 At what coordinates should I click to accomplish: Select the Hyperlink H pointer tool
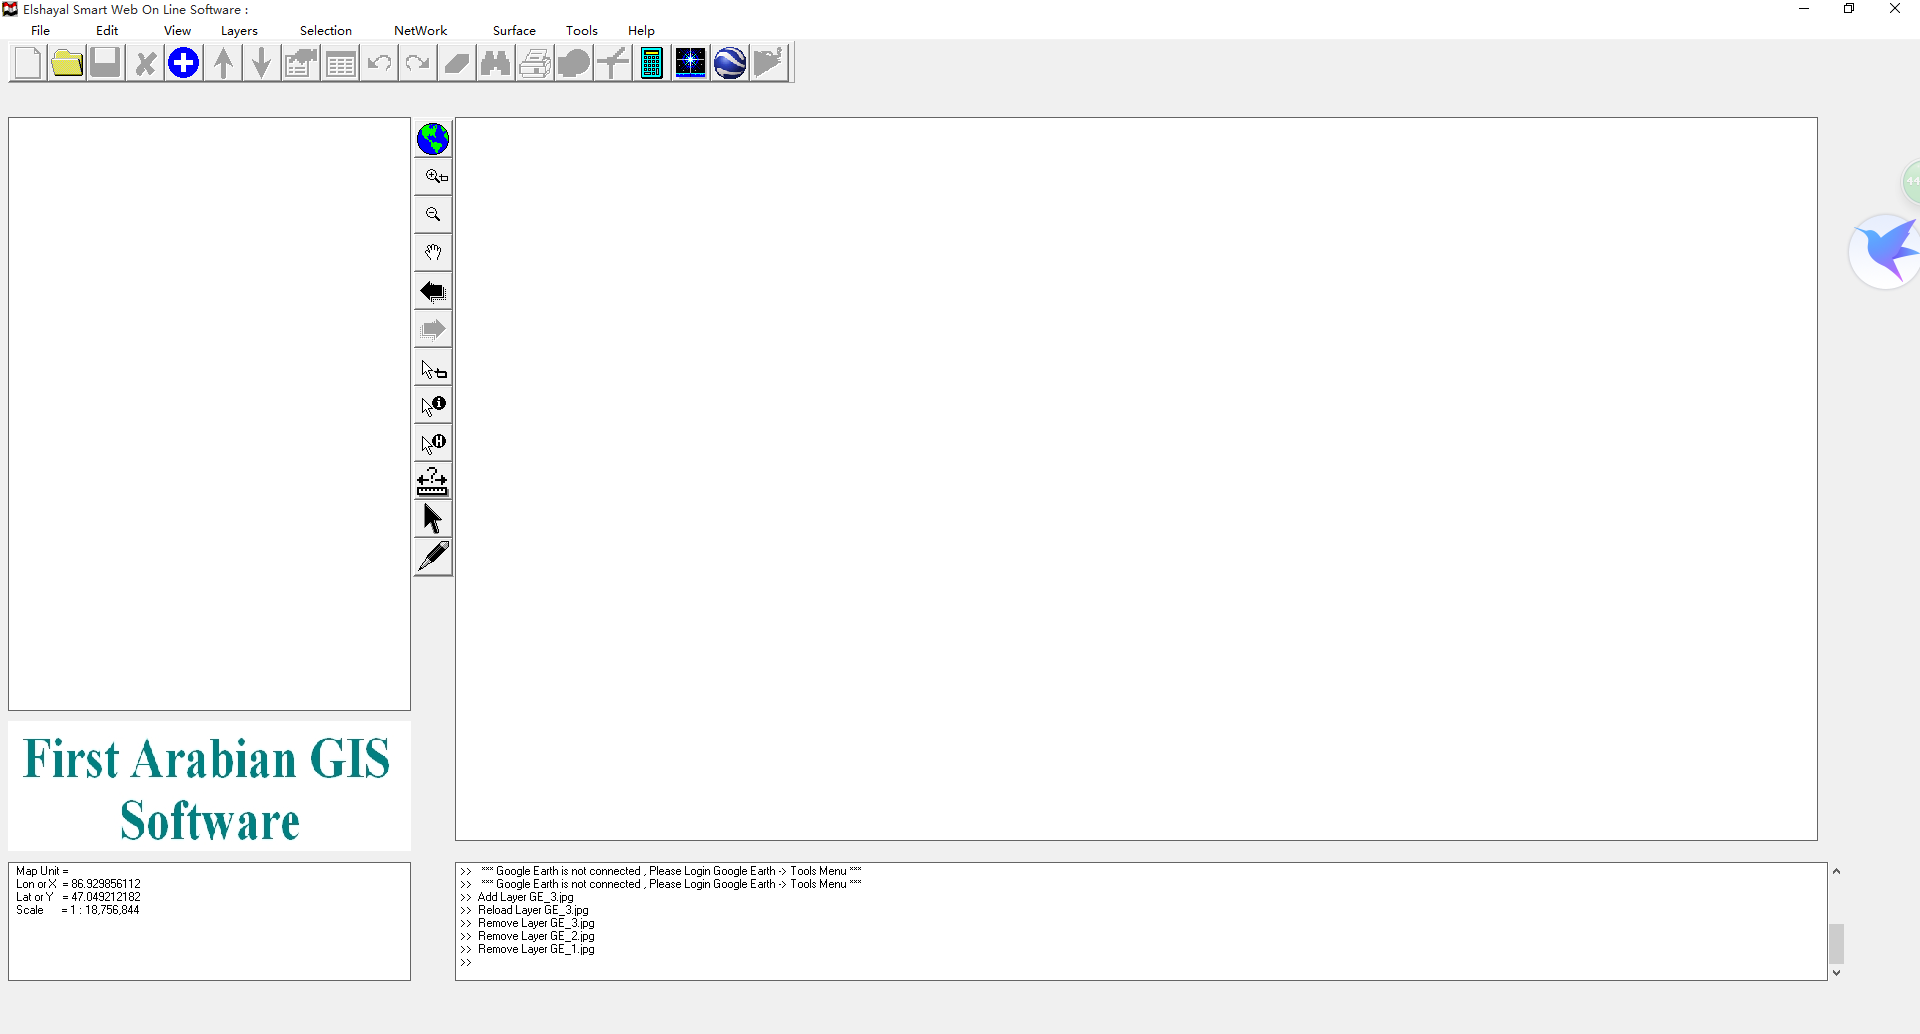coord(433,444)
